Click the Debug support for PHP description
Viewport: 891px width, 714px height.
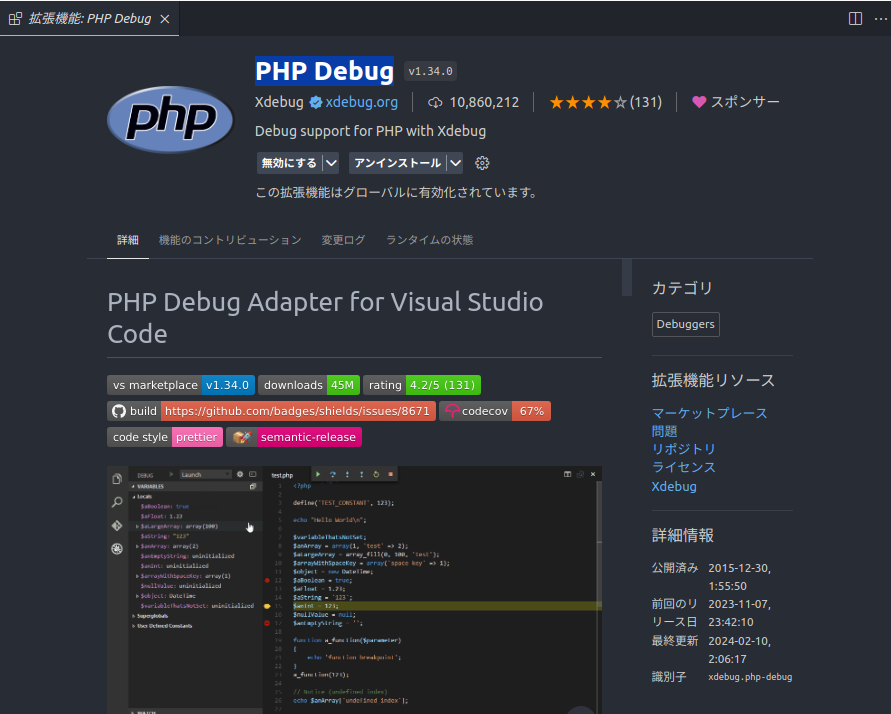pyautogui.click(x=370, y=131)
